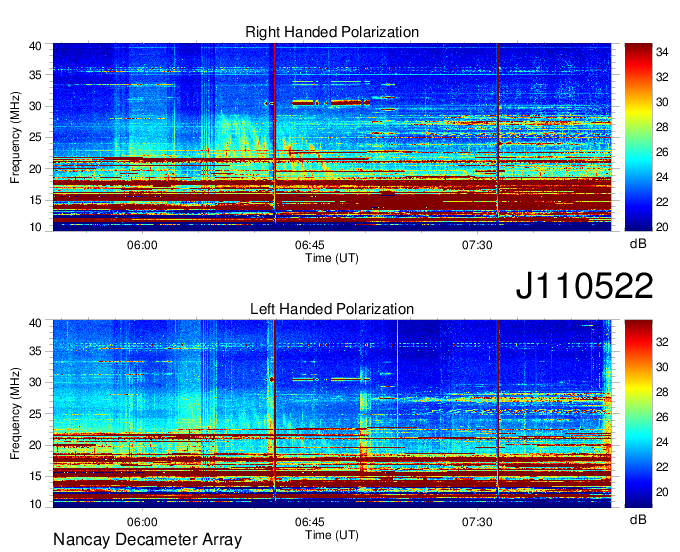Click the Right Handed Polarization title

[332, 32]
